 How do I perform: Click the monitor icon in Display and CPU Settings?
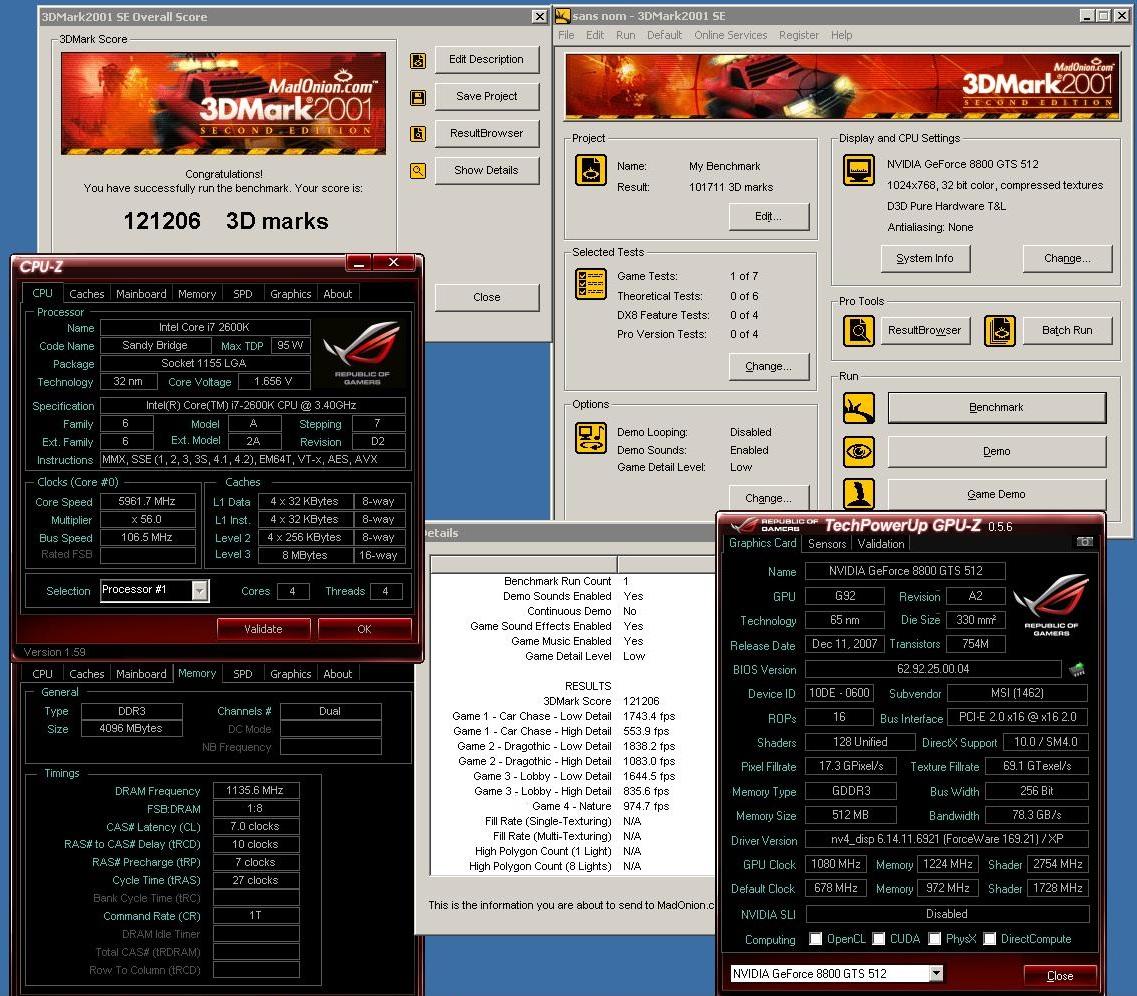[x=859, y=170]
